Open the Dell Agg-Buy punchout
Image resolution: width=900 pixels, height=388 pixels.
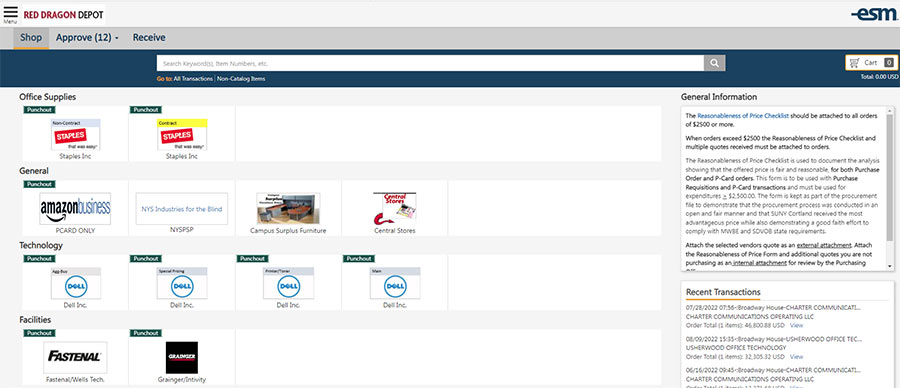(x=75, y=283)
